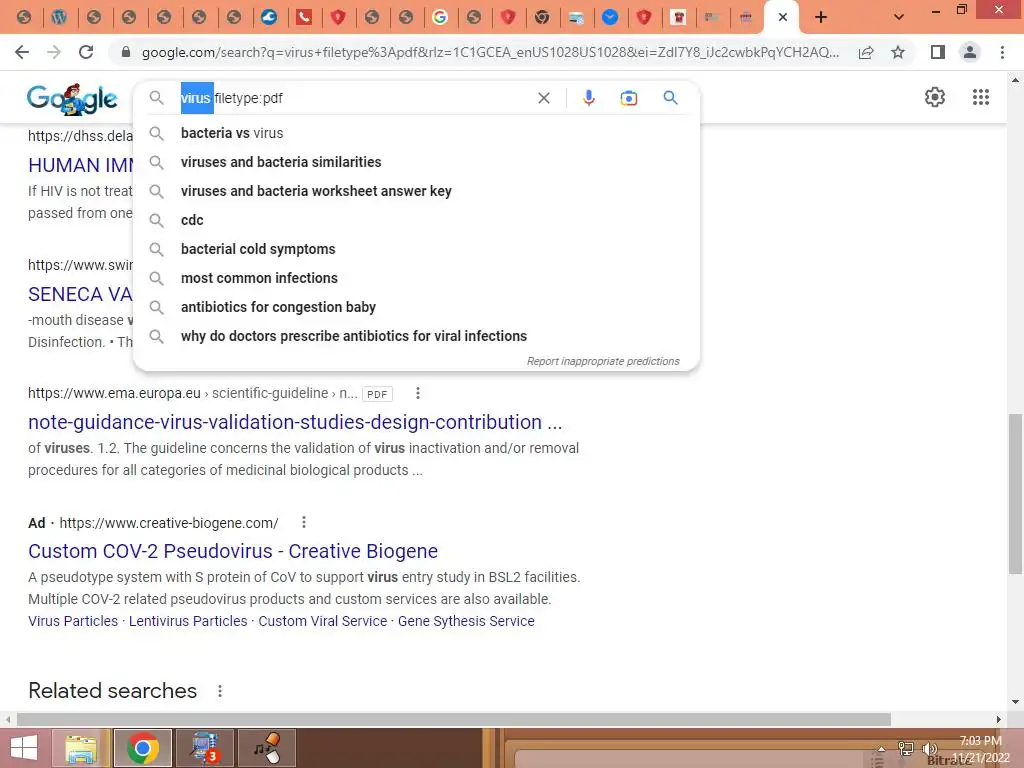Open more options for ema.europa.eu result
The image size is (1024, 768).
(x=418, y=393)
